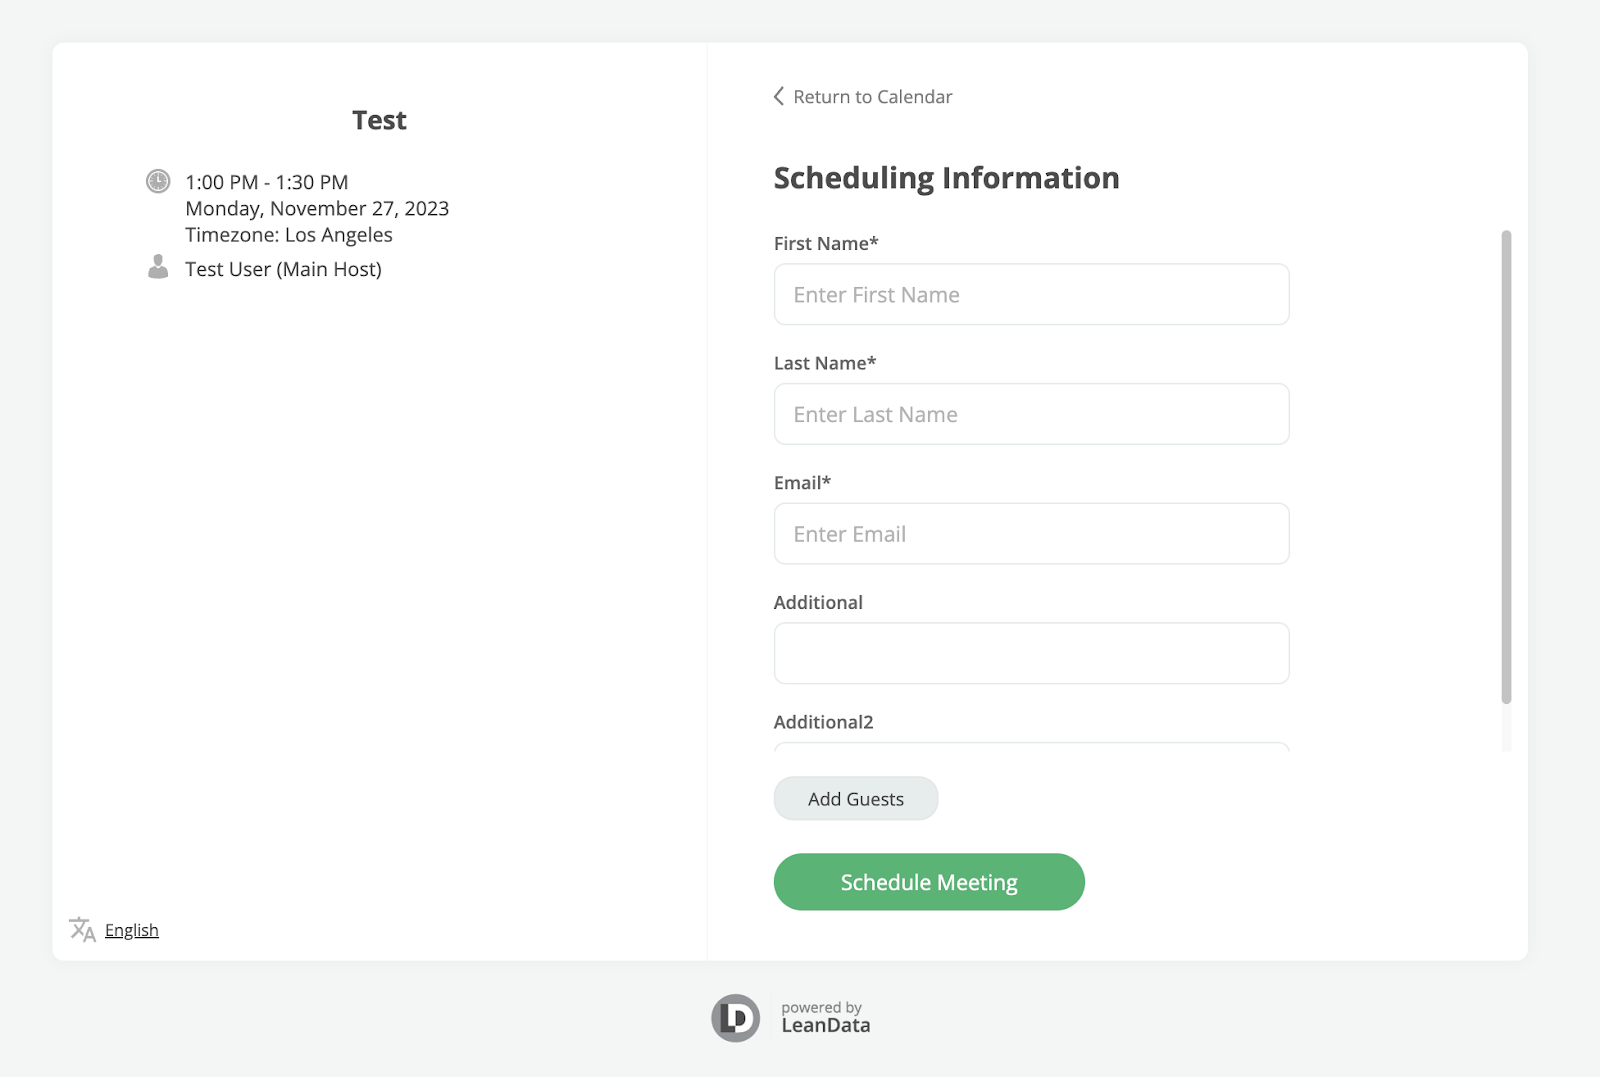Screen dimensions: 1600x1077
Task: Click the translate language icon
Action: pos(82,929)
